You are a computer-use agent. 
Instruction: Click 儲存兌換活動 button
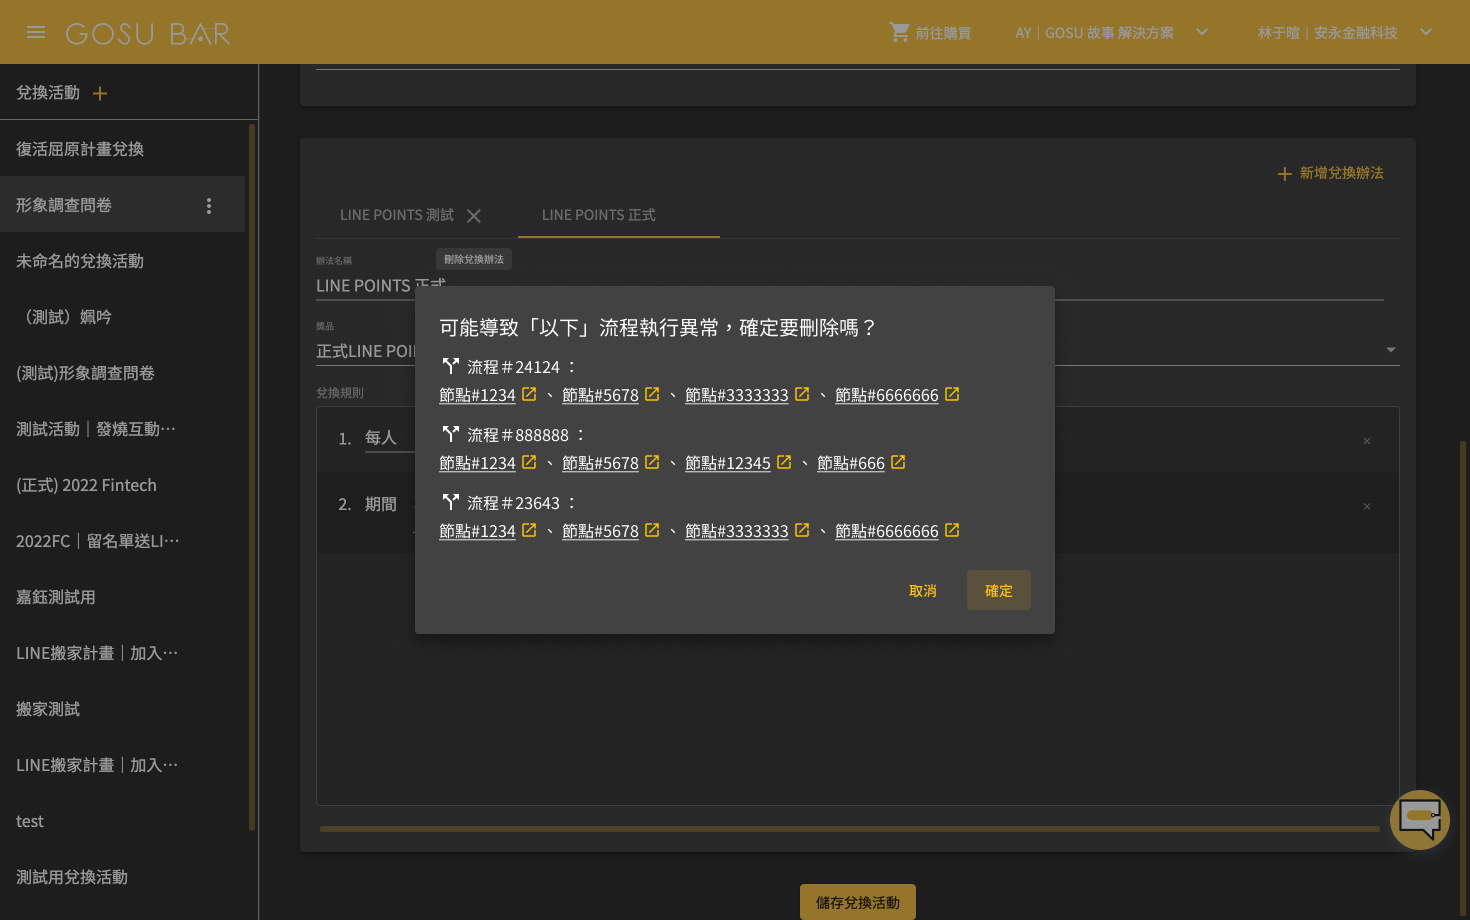click(858, 902)
